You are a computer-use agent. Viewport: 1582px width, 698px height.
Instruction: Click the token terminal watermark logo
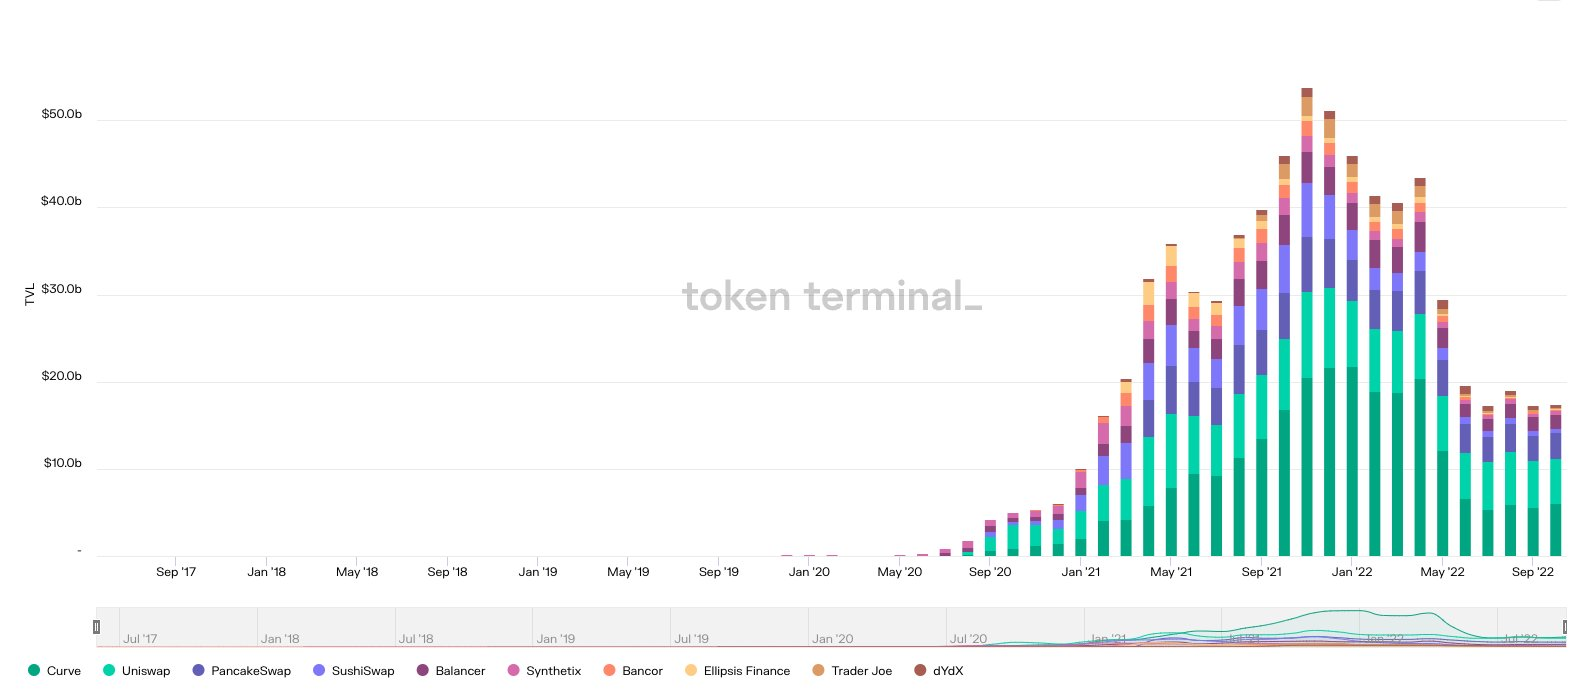point(832,296)
